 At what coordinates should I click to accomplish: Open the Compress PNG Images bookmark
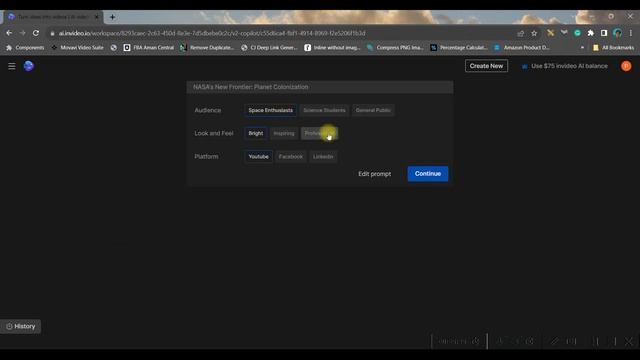pyautogui.click(x=395, y=48)
